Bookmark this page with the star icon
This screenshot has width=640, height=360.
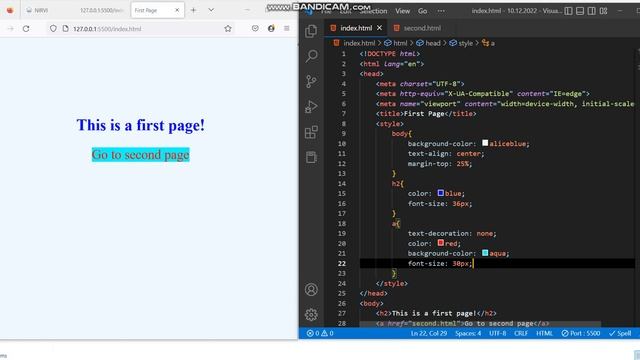click(228, 29)
